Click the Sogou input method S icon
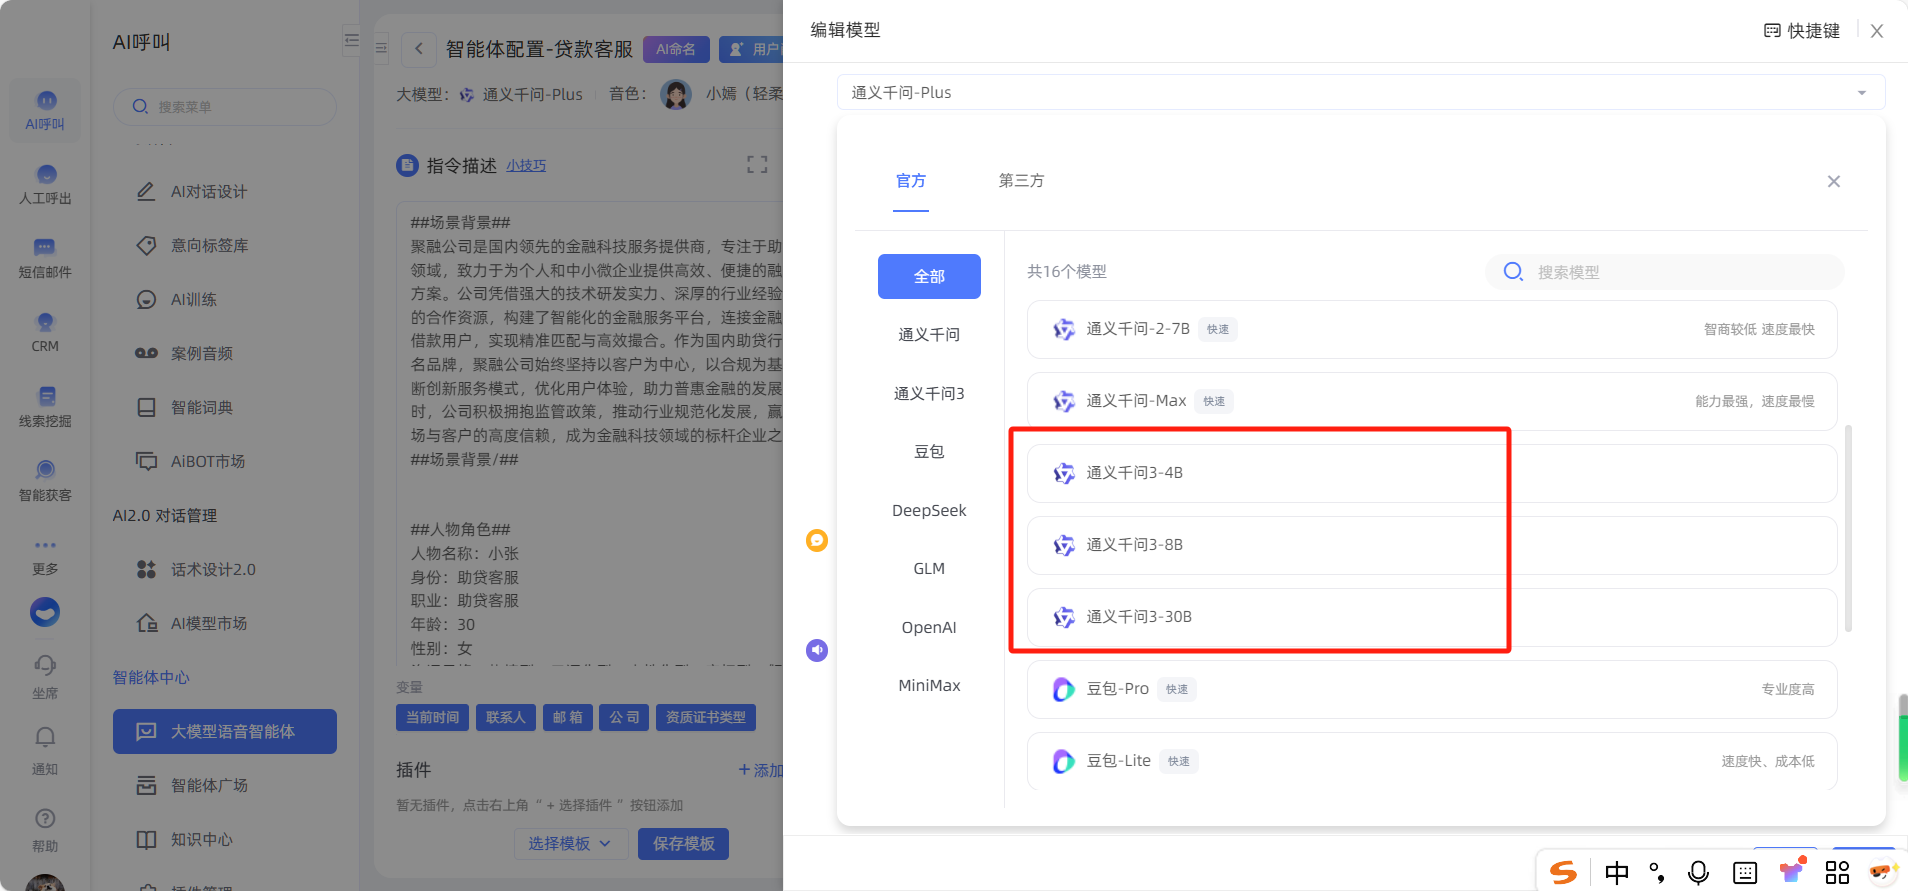The width and height of the screenshot is (1908, 891). [1563, 872]
